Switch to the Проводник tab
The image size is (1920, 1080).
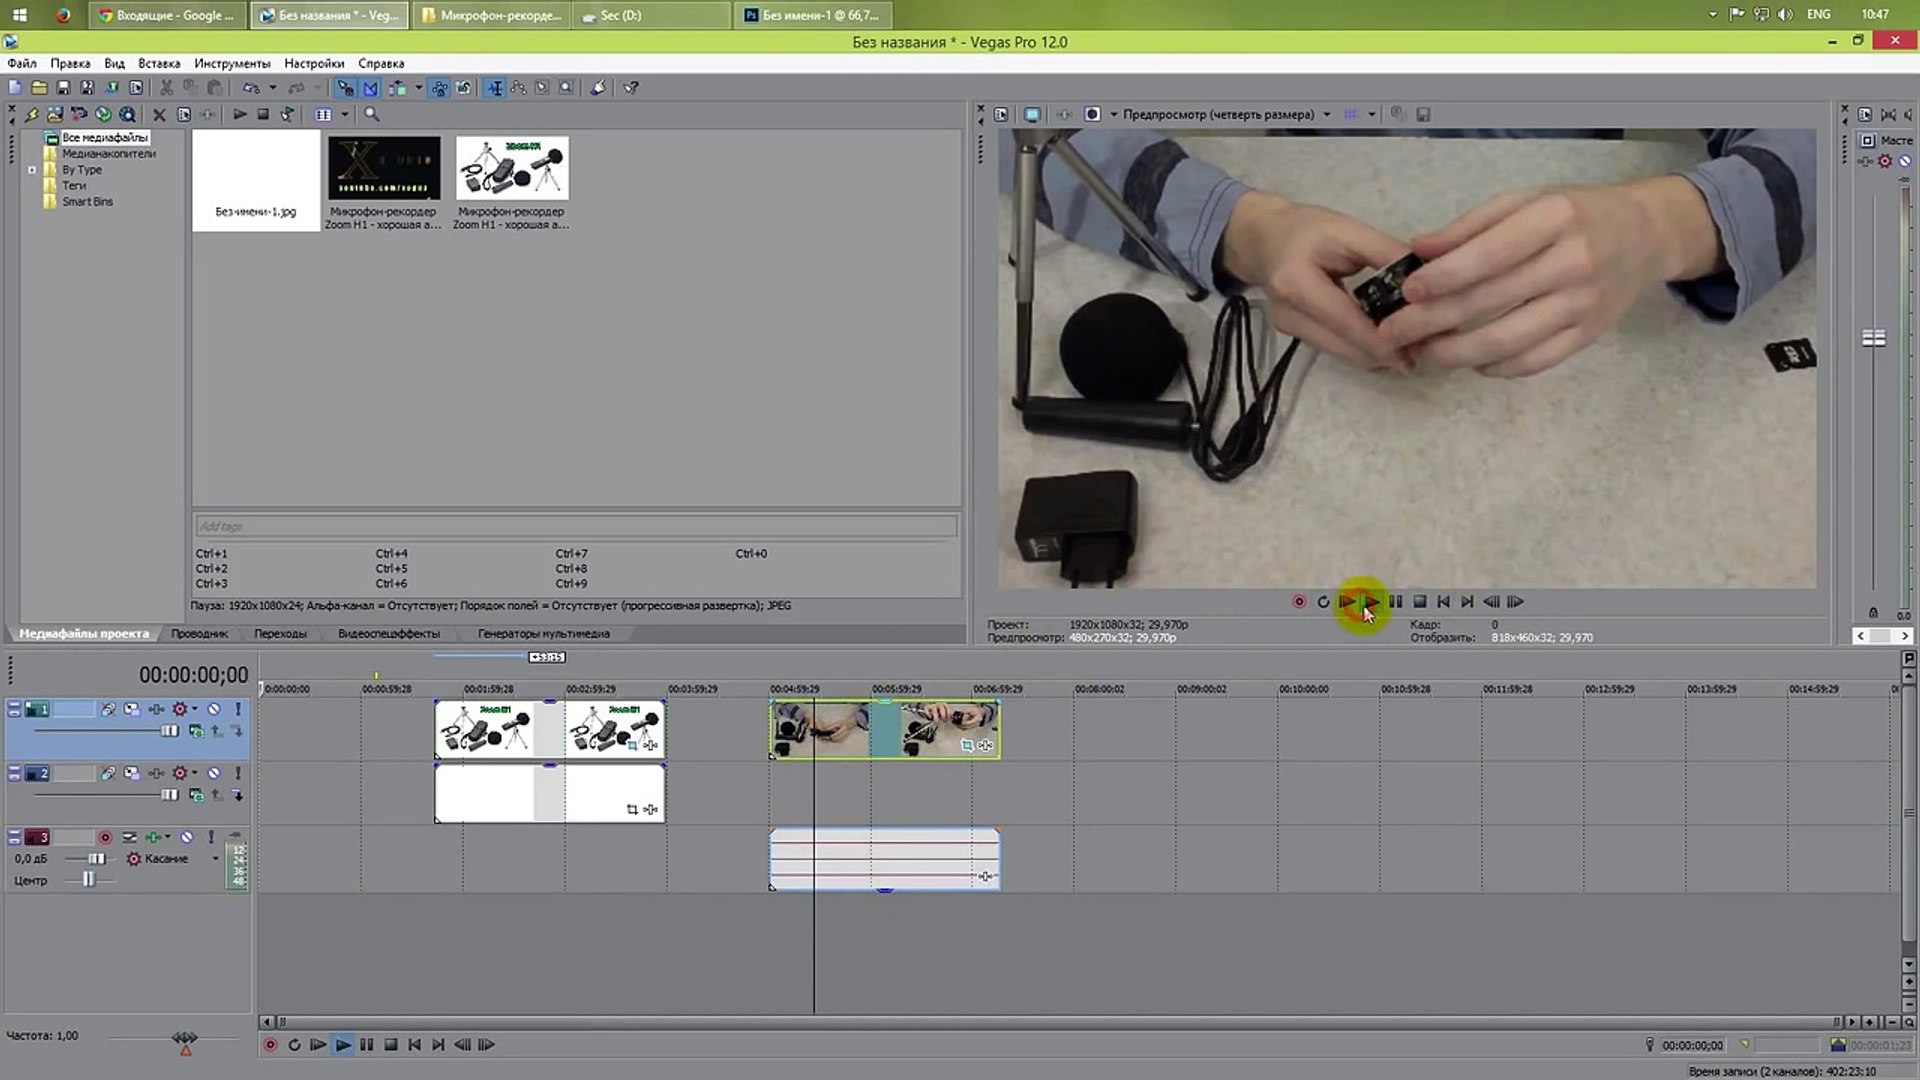point(199,634)
